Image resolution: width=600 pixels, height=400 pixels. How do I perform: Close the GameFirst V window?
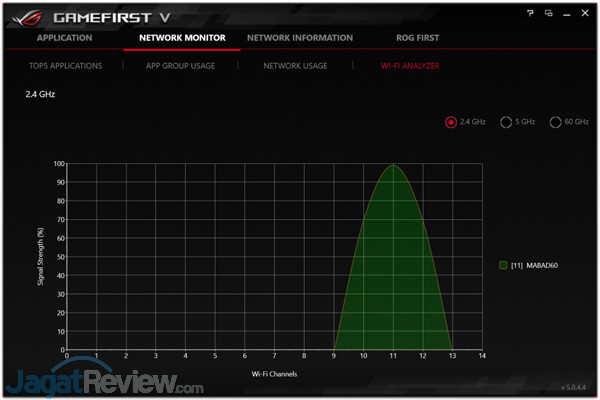tap(584, 14)
